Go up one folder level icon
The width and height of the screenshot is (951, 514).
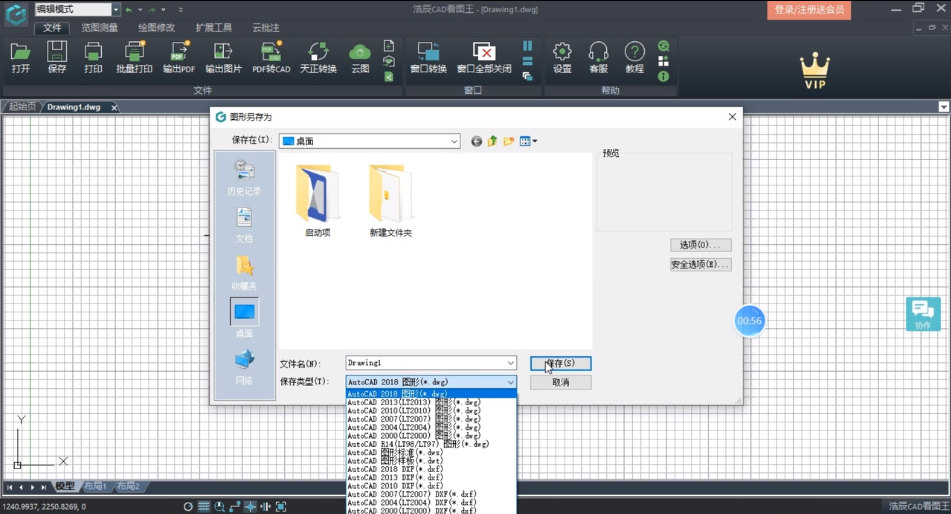click(x=492, y=141)
